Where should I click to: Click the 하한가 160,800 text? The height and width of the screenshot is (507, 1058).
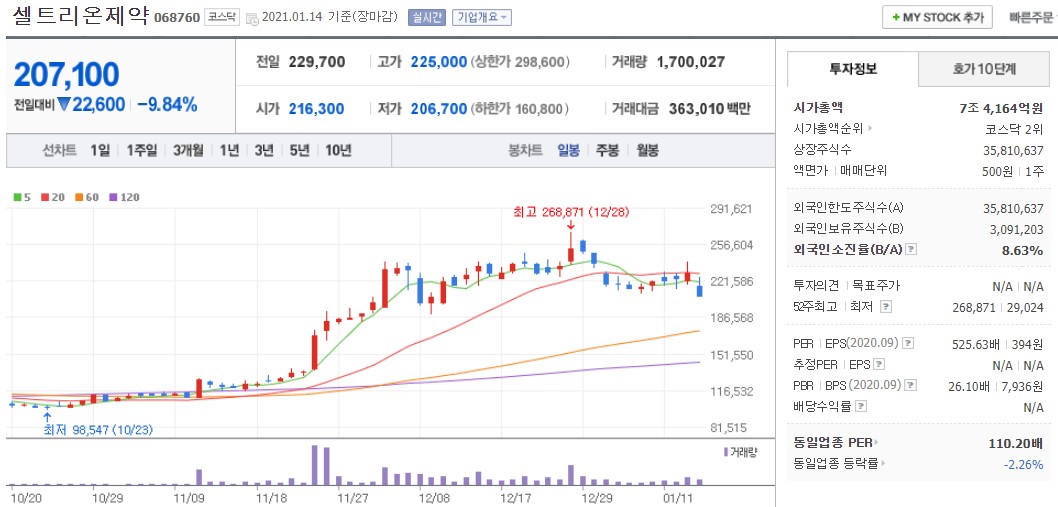pyautogui.click(x=520, y=109)
